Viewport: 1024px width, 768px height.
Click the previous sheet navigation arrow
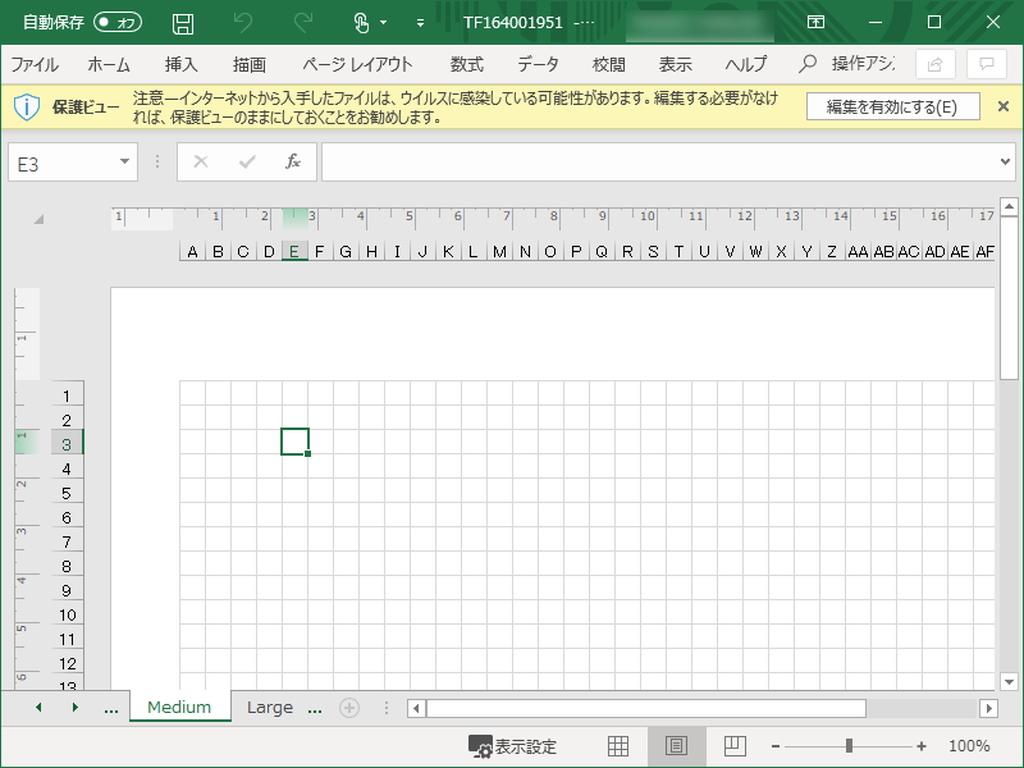click(x=39, y=707)
